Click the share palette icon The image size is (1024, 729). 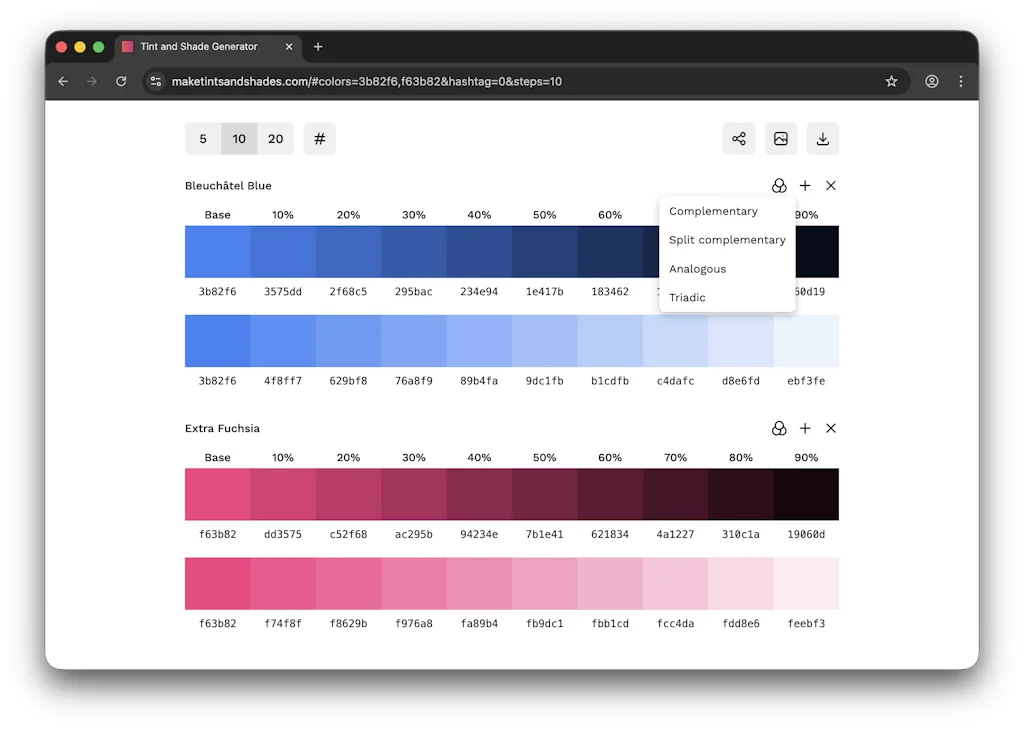tap(739, 138)
